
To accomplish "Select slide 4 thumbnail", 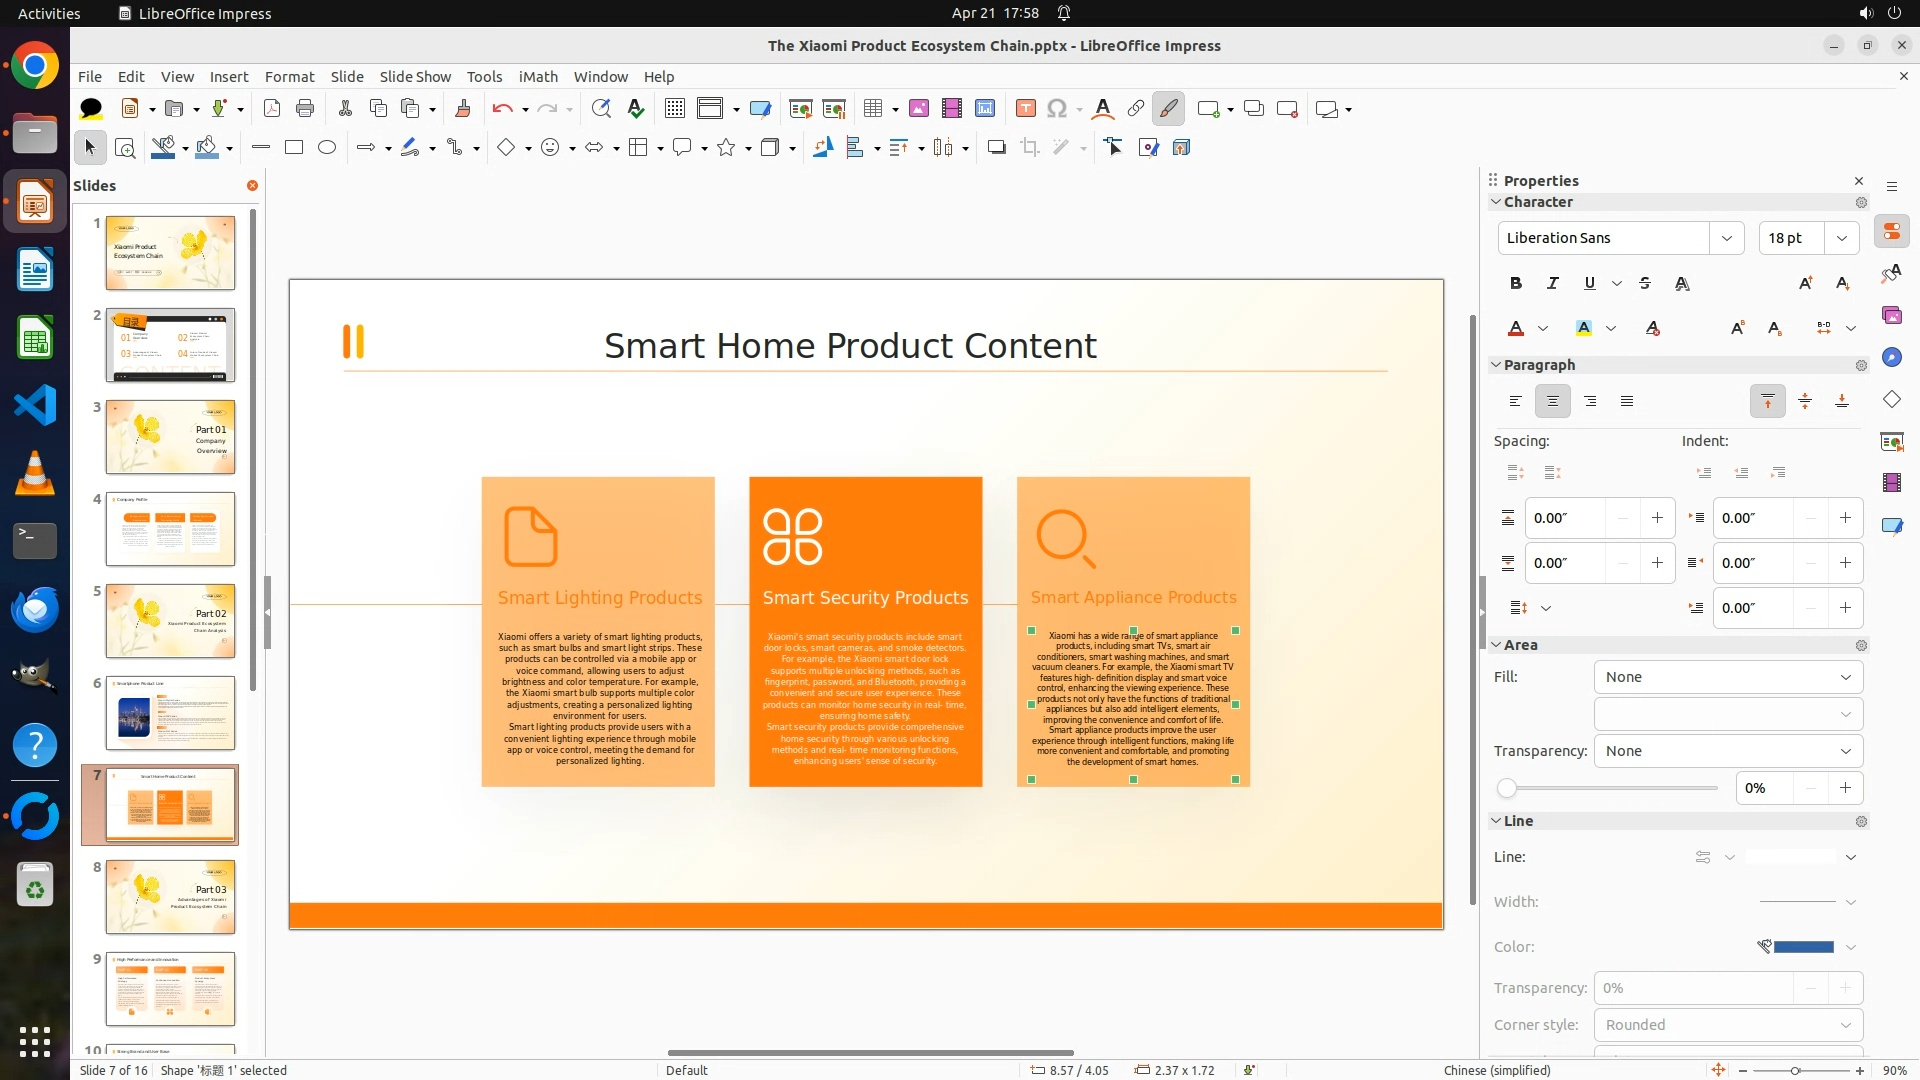I will (170, 529).
